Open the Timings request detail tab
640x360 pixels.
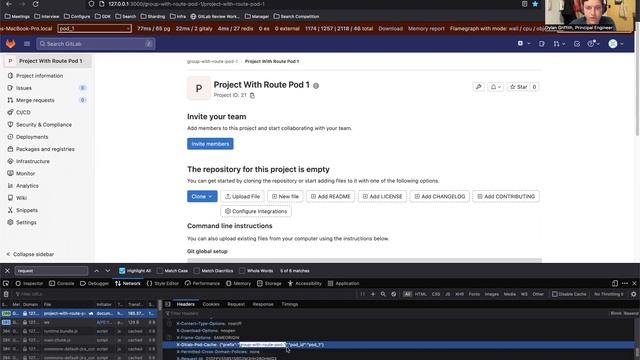tap(289, 304)
